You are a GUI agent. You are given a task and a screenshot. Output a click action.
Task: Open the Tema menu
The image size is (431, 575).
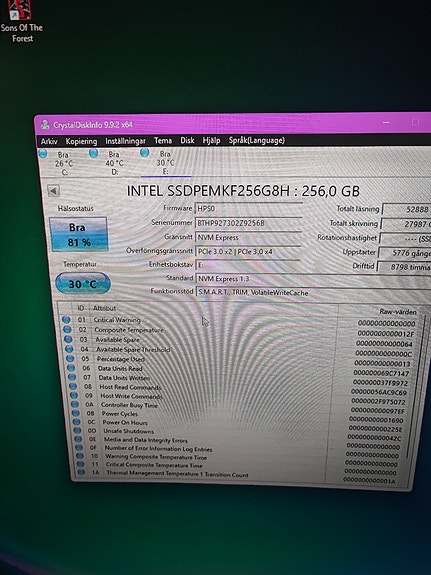coord(163,140)
